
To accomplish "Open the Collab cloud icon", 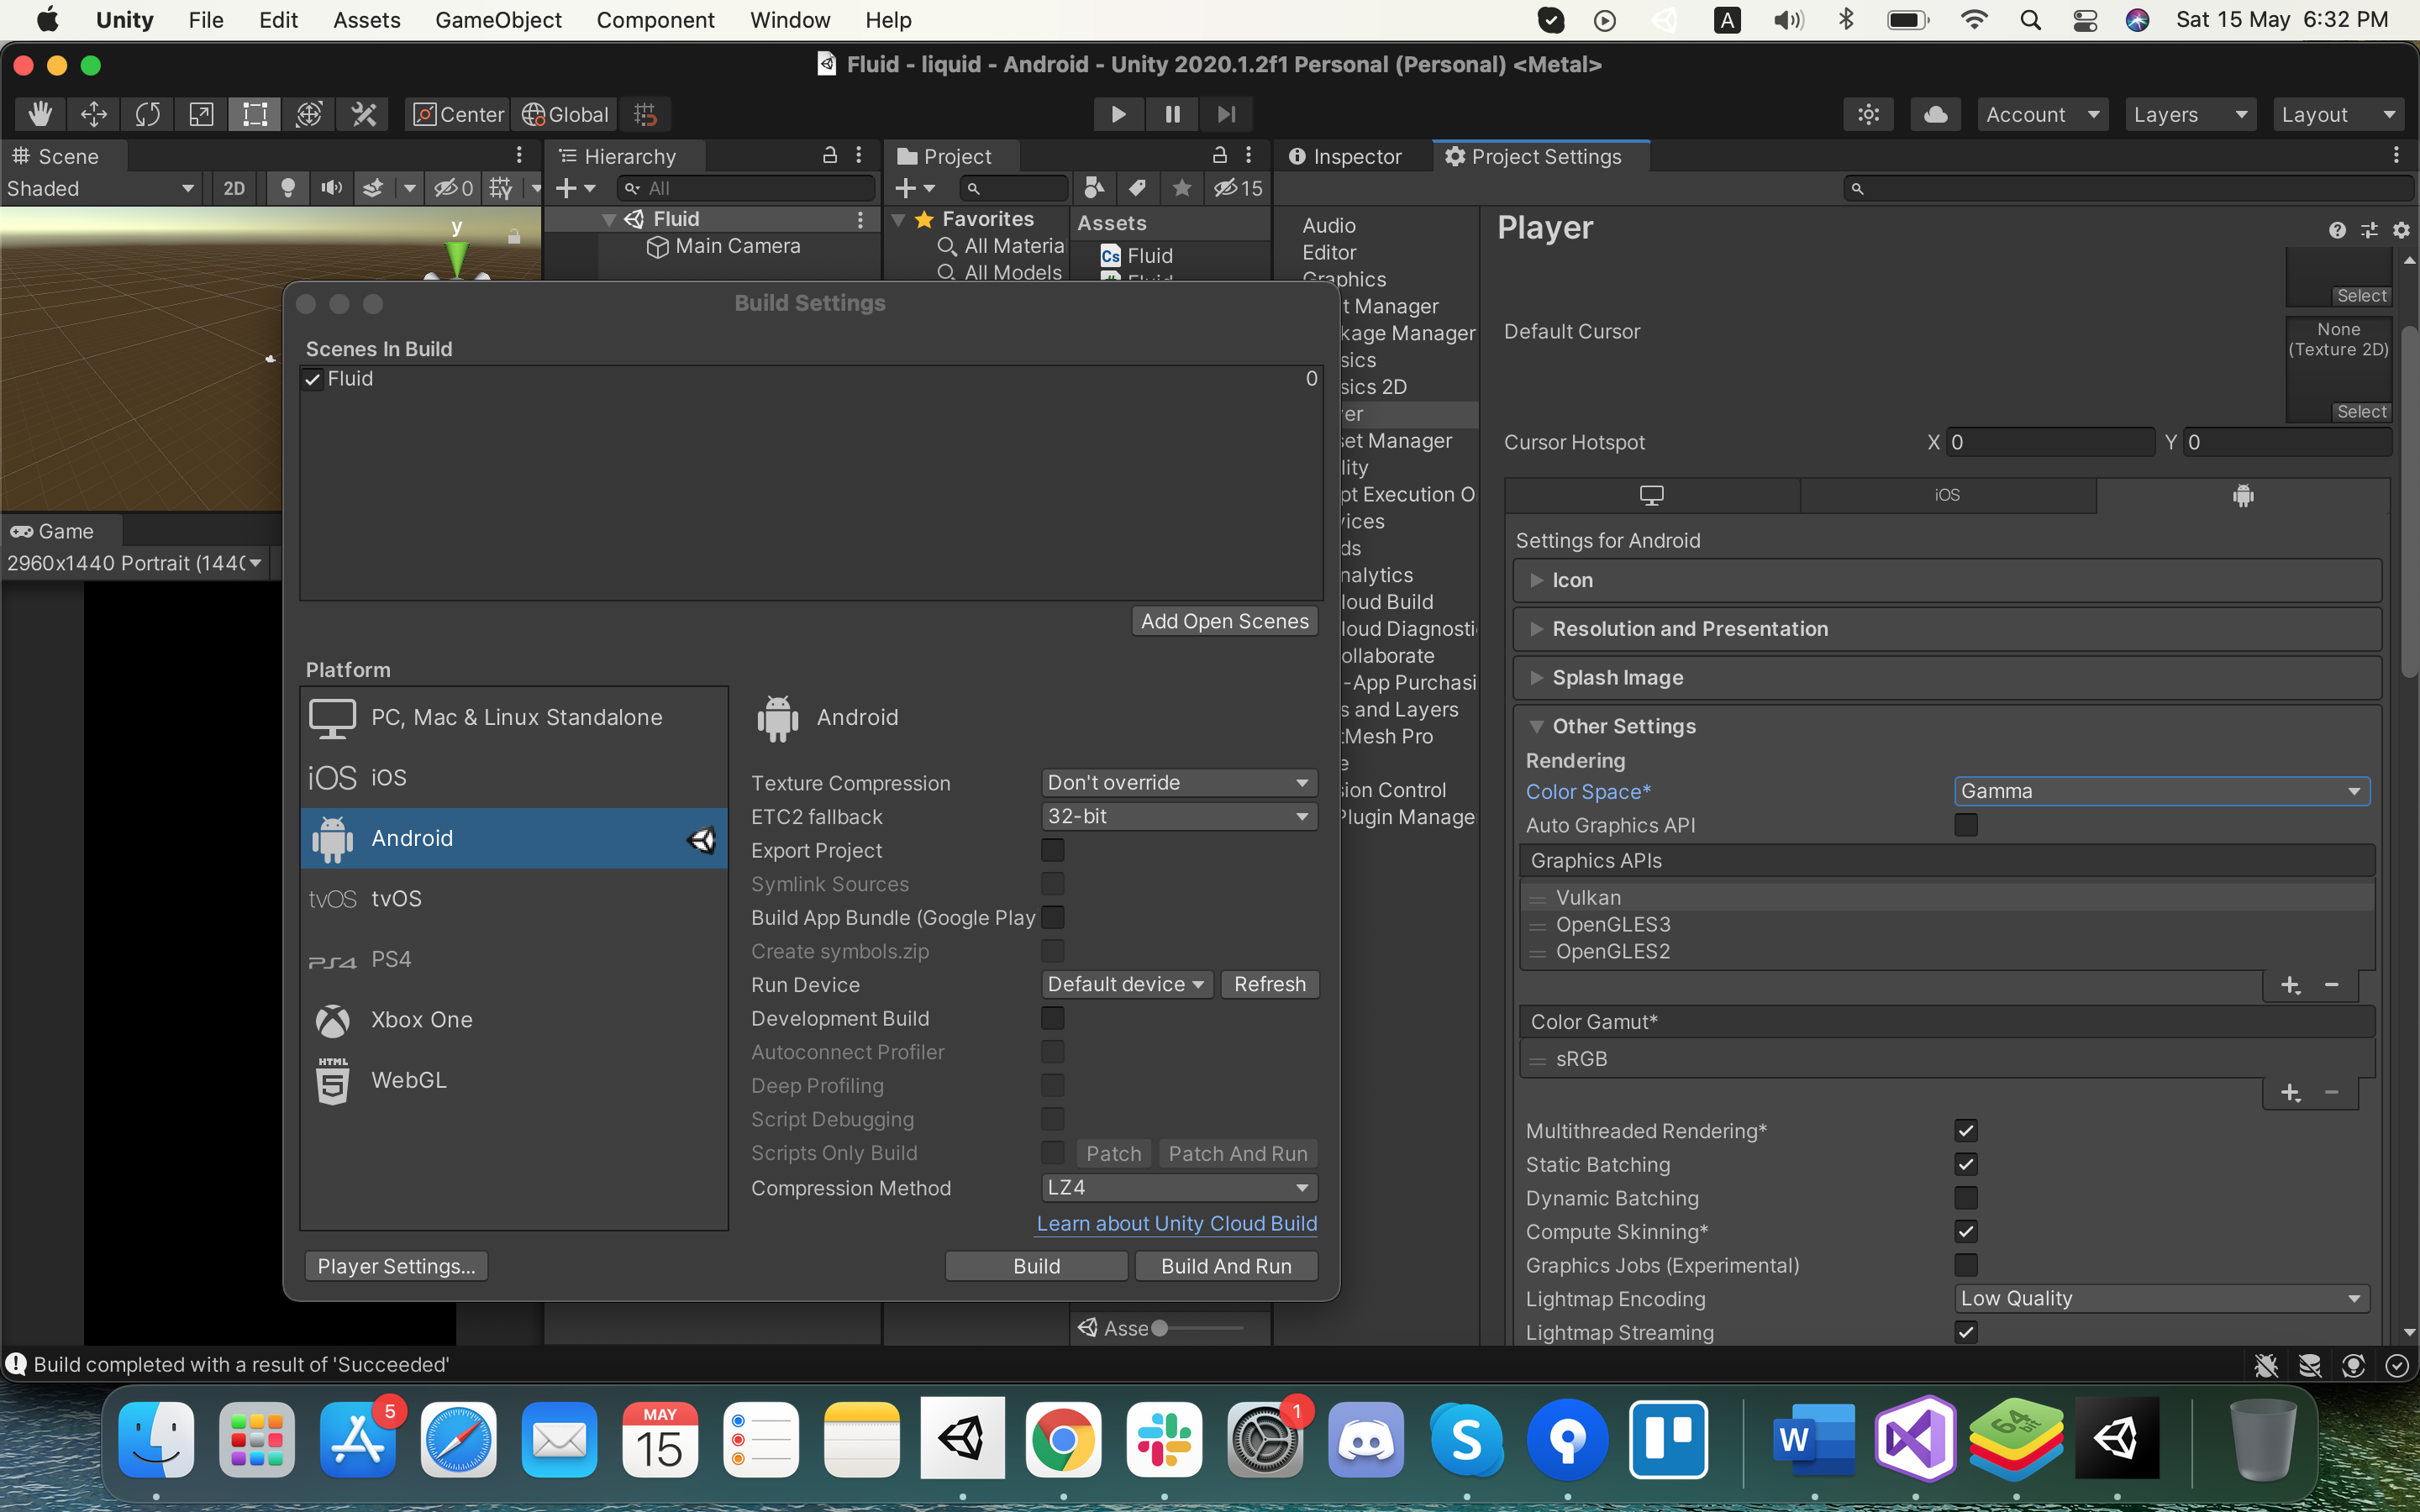I will tap(1935, 114).
